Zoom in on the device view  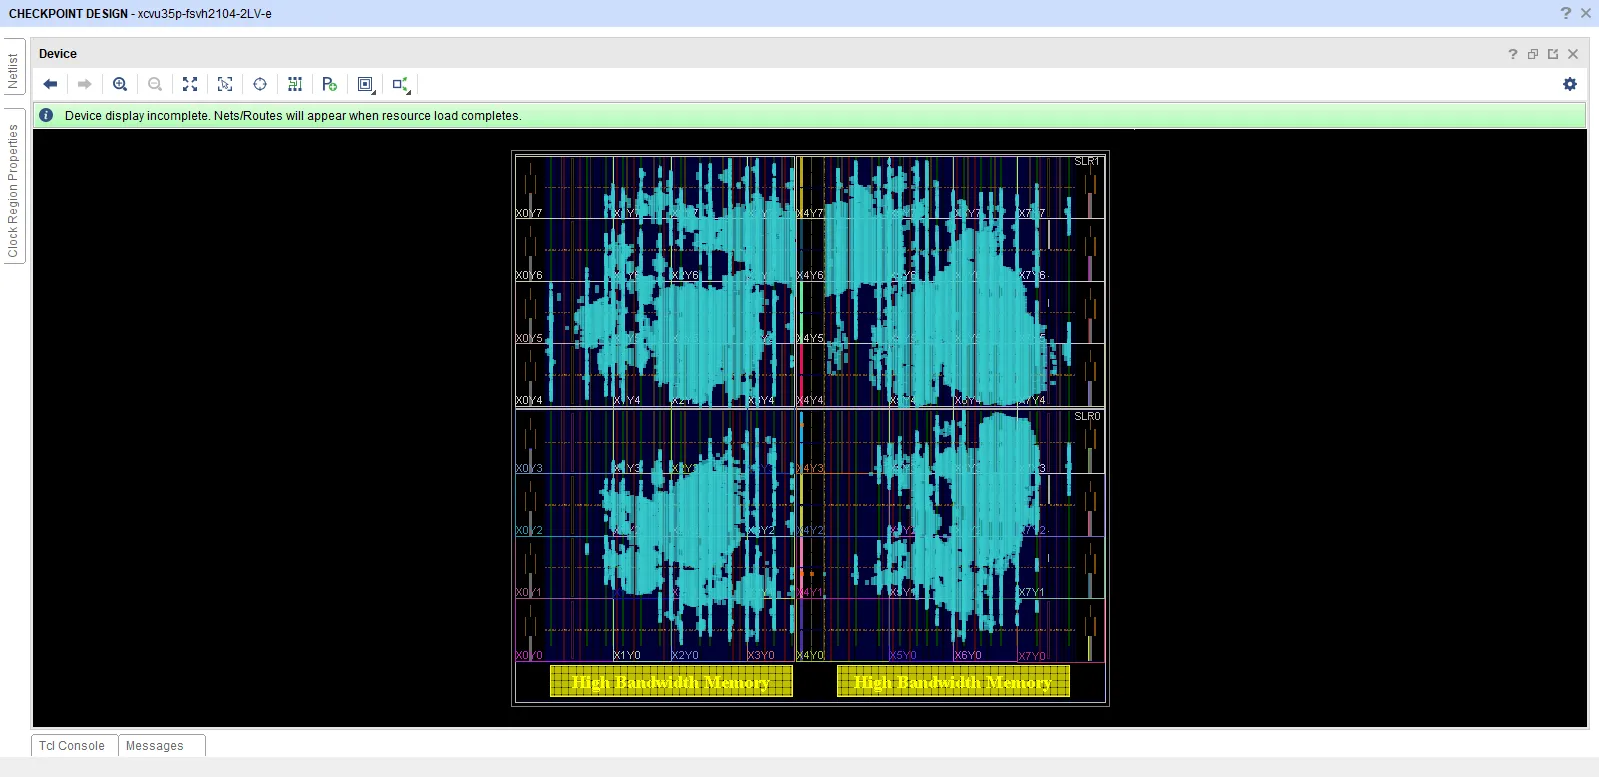tap(120, 84)
